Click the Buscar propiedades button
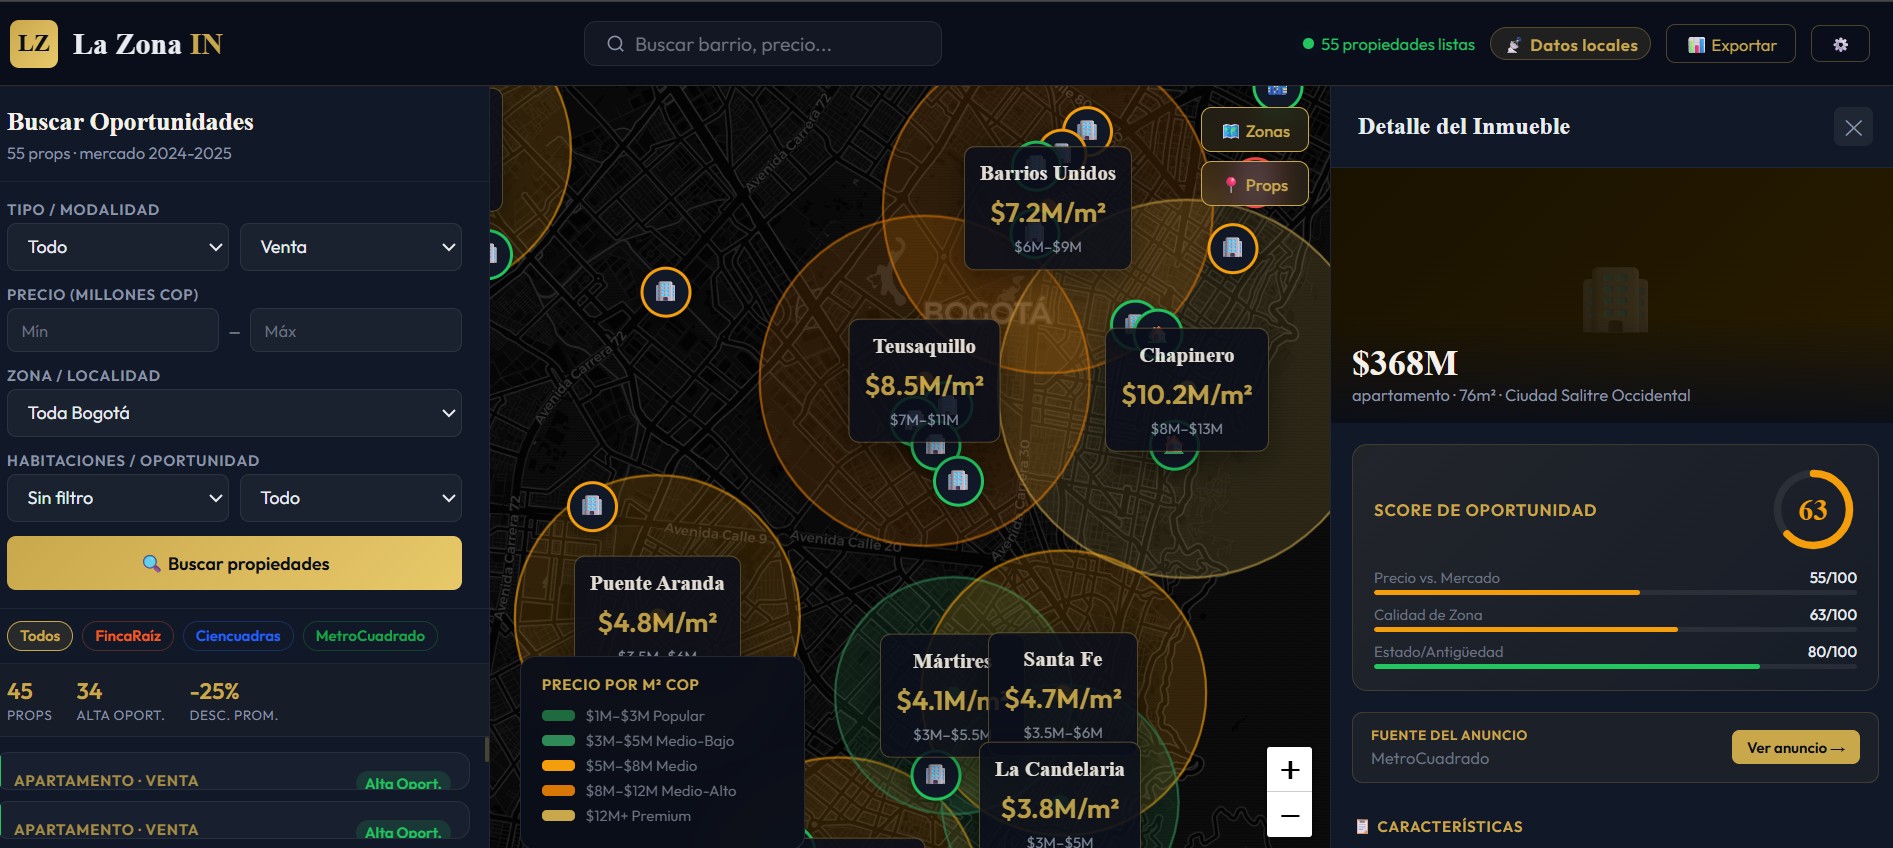This screenshot has height=848, width=1893. click(234, 563)
